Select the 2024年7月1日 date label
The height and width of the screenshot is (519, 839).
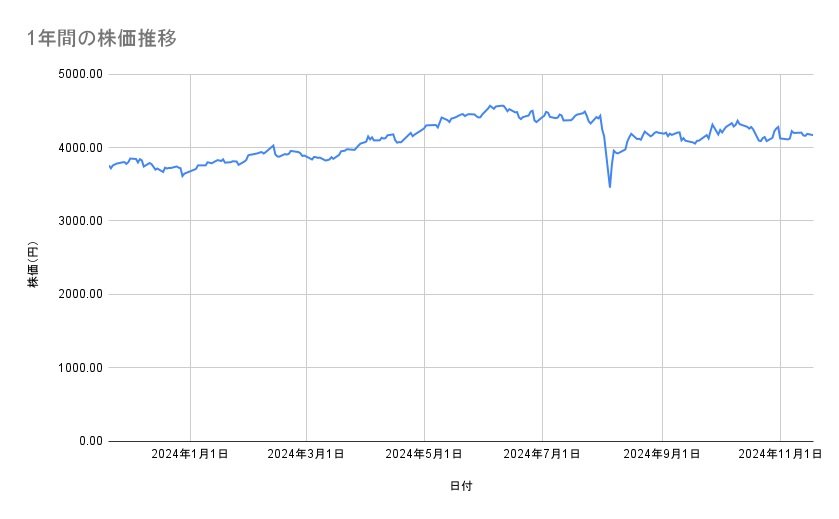point(543,454)
